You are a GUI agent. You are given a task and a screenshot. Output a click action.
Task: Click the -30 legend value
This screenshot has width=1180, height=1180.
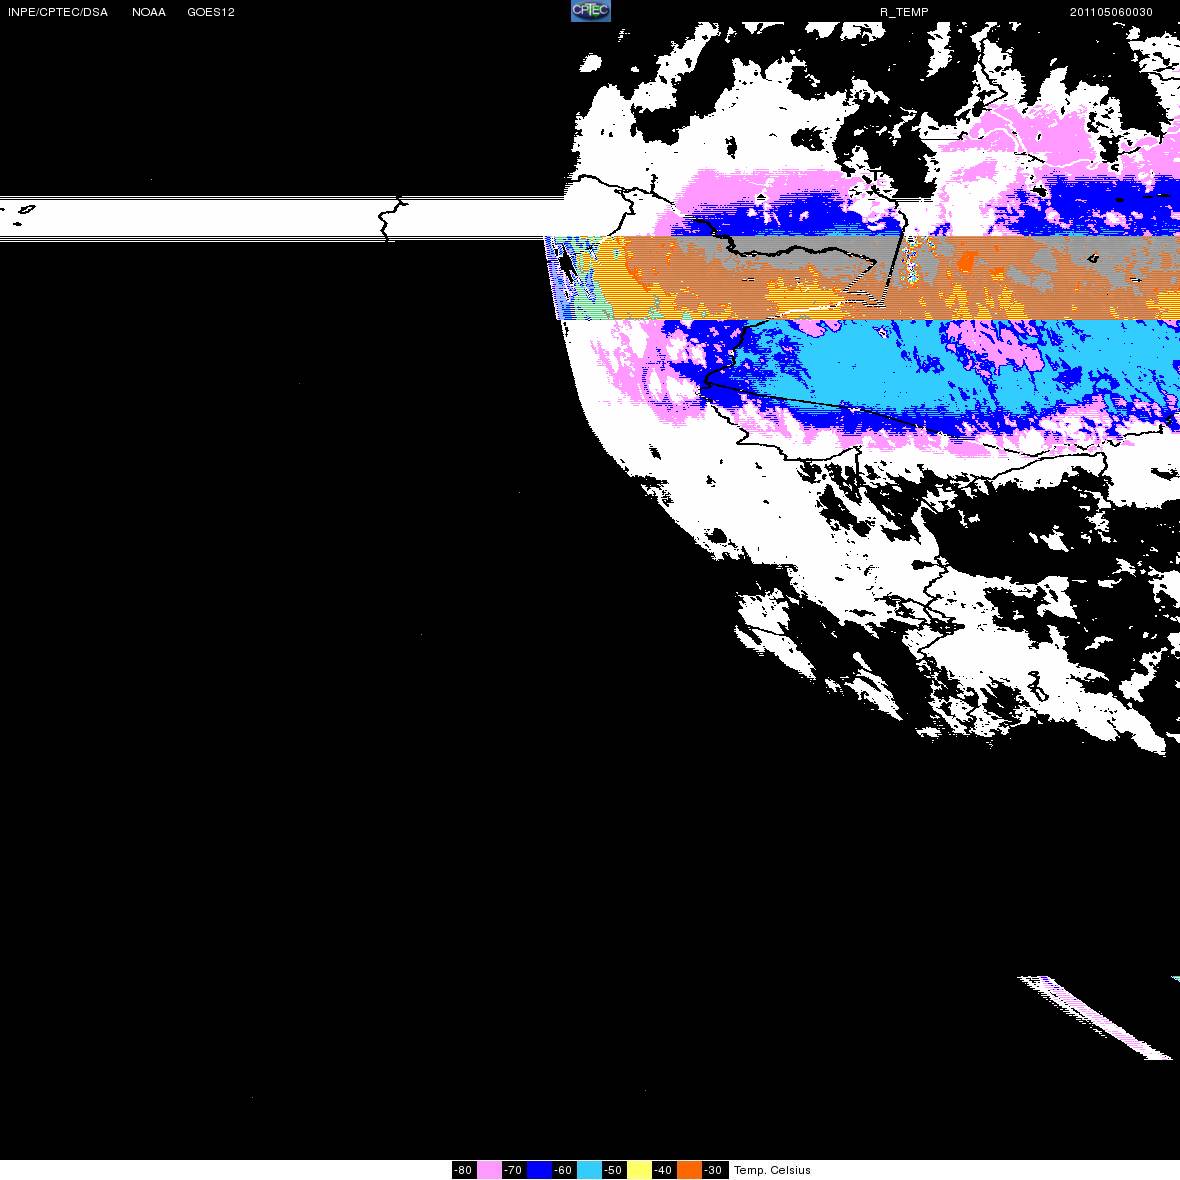pyautogui.click(x=713, y=1170)
